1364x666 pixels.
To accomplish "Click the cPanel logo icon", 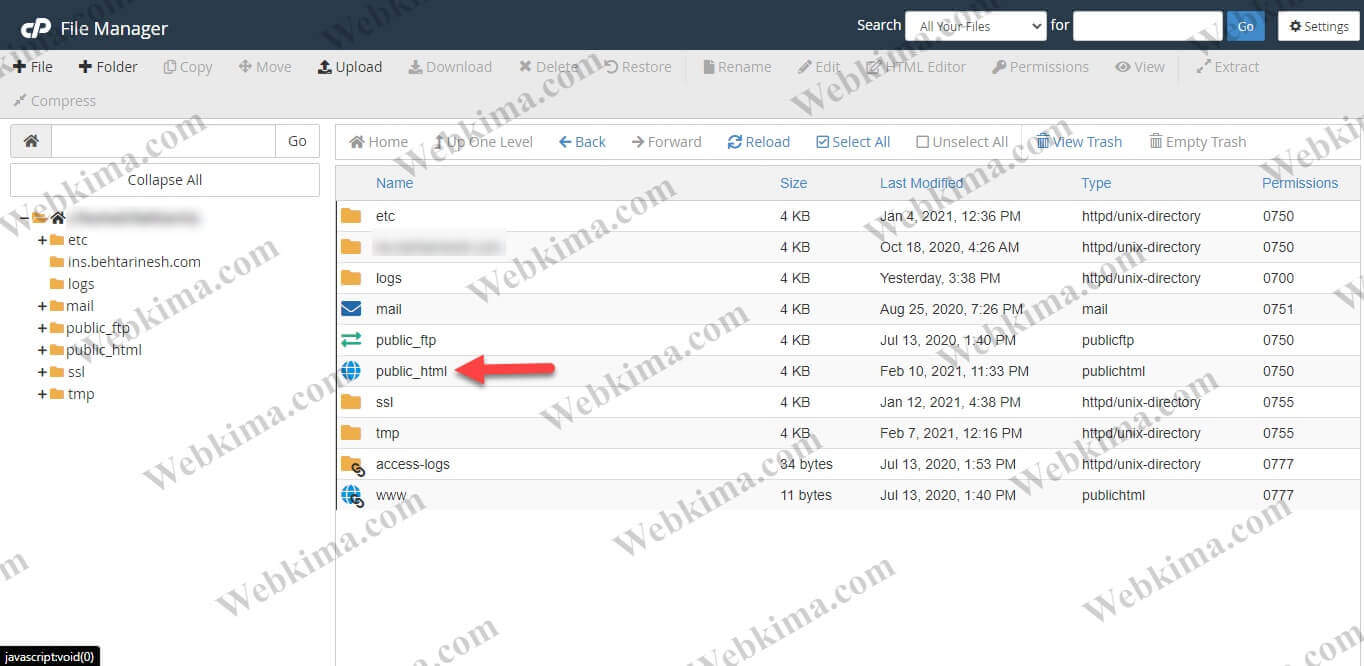I will (36, 28).
